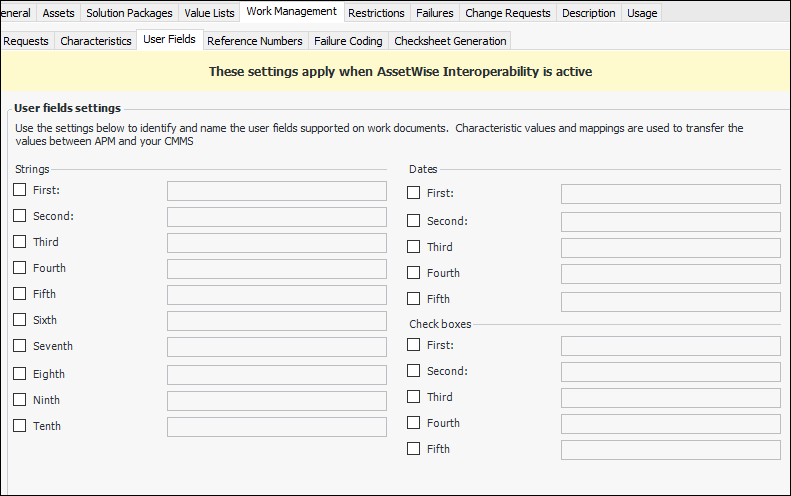Check the Tenth string checkbox

click(20, 426)
